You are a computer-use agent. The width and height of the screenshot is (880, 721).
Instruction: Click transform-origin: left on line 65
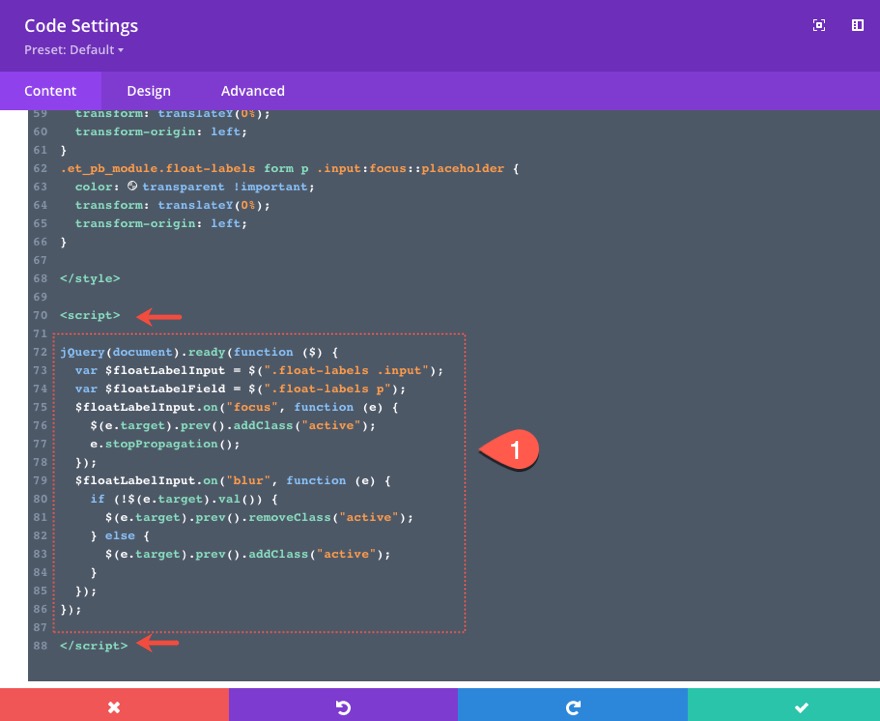click(x=161, y=223)
